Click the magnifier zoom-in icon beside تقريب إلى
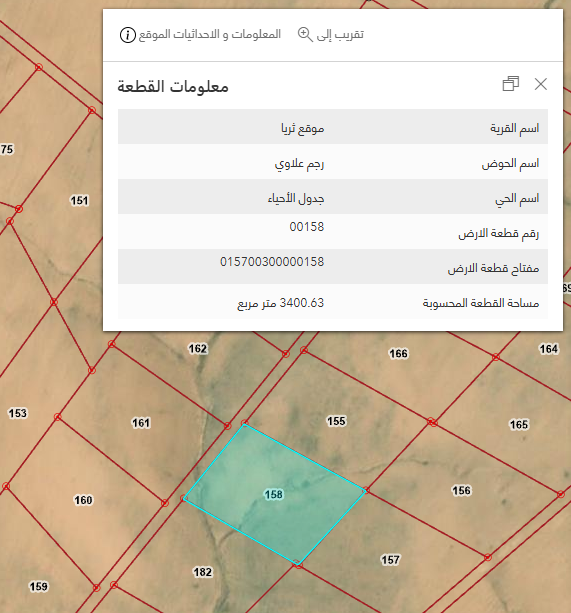 [305, 34]
